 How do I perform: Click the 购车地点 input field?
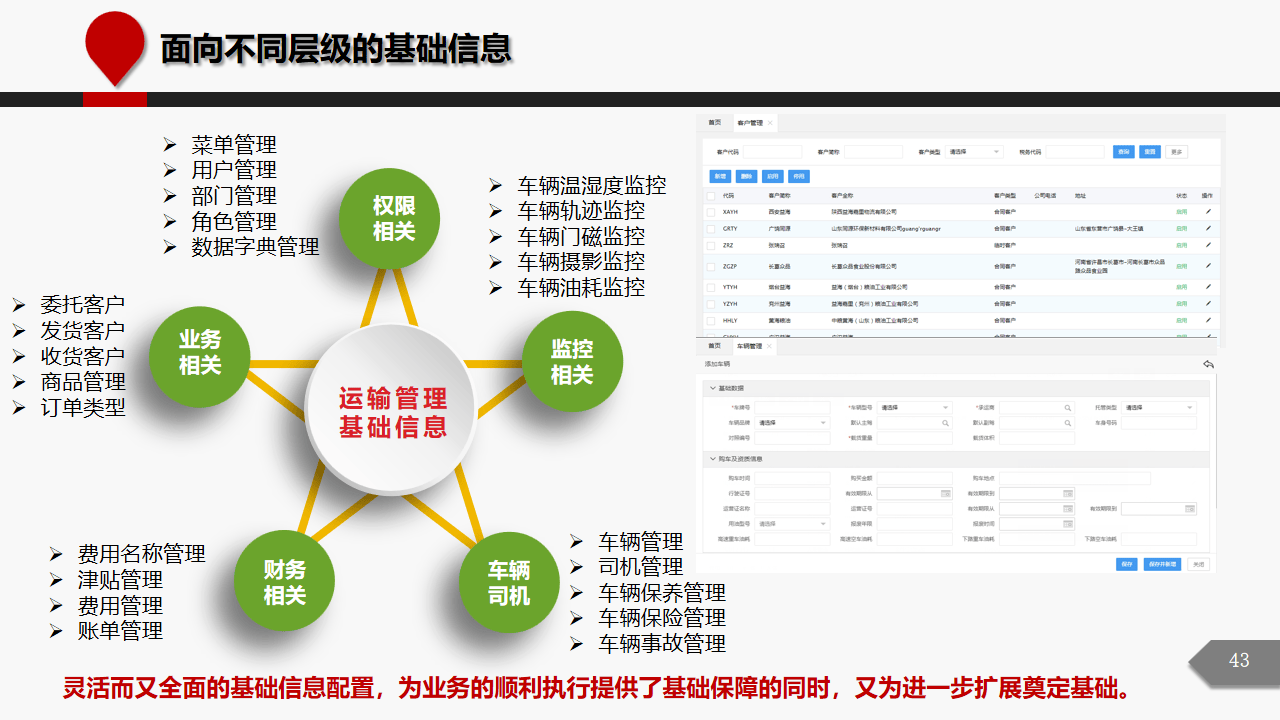(1075, 479)
